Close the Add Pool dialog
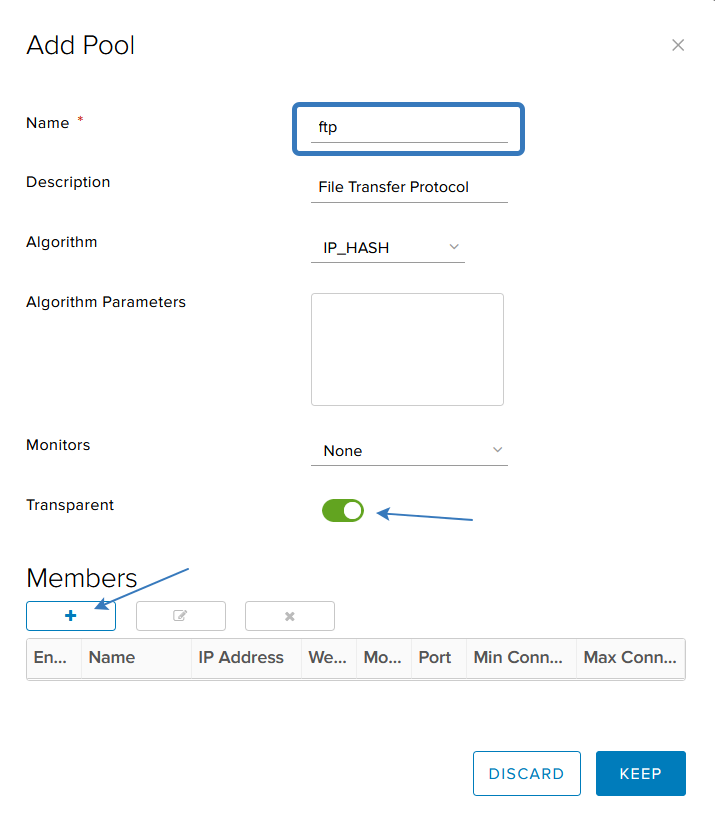The height and width of the screenshot is (822, 715). [678, 45]
